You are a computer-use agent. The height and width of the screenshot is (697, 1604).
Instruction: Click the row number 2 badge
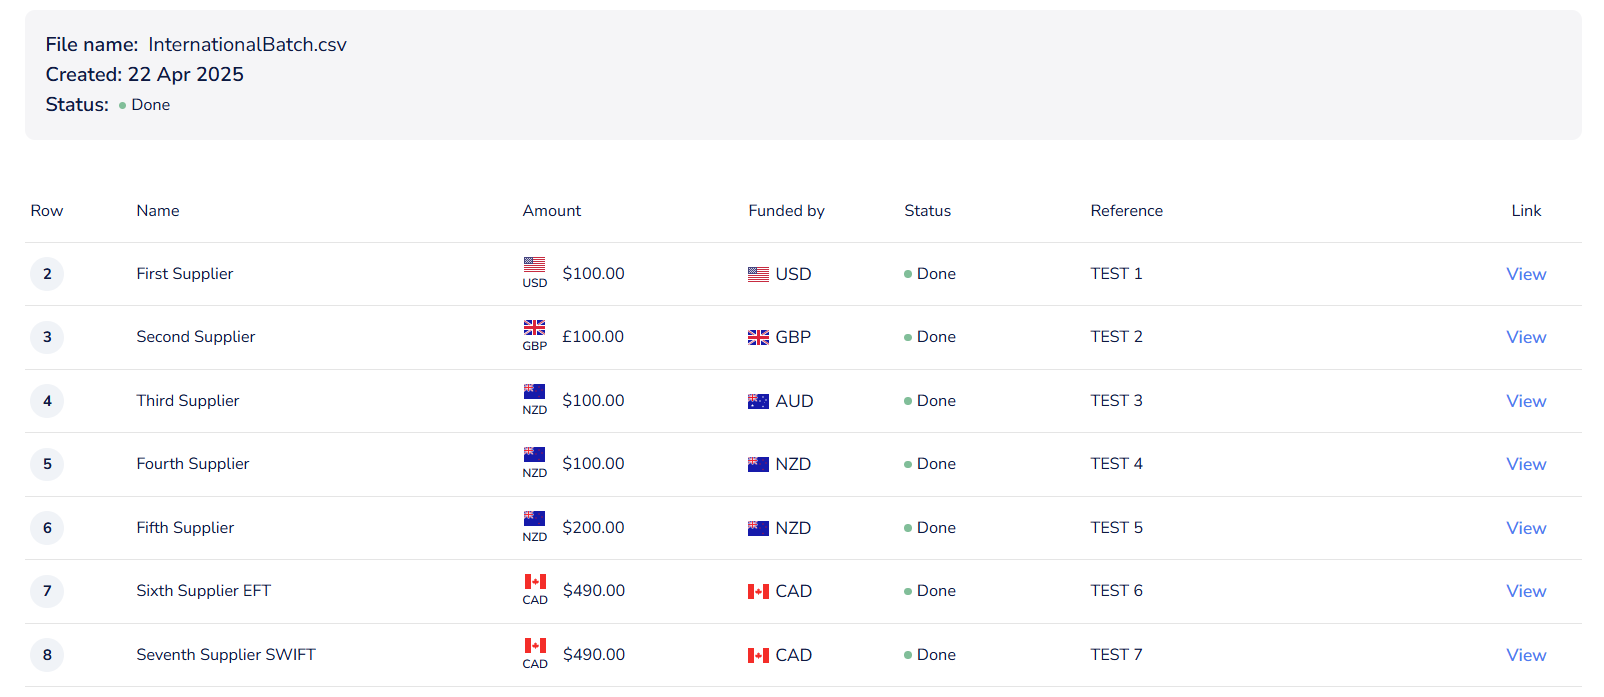[x=47, y=274]
